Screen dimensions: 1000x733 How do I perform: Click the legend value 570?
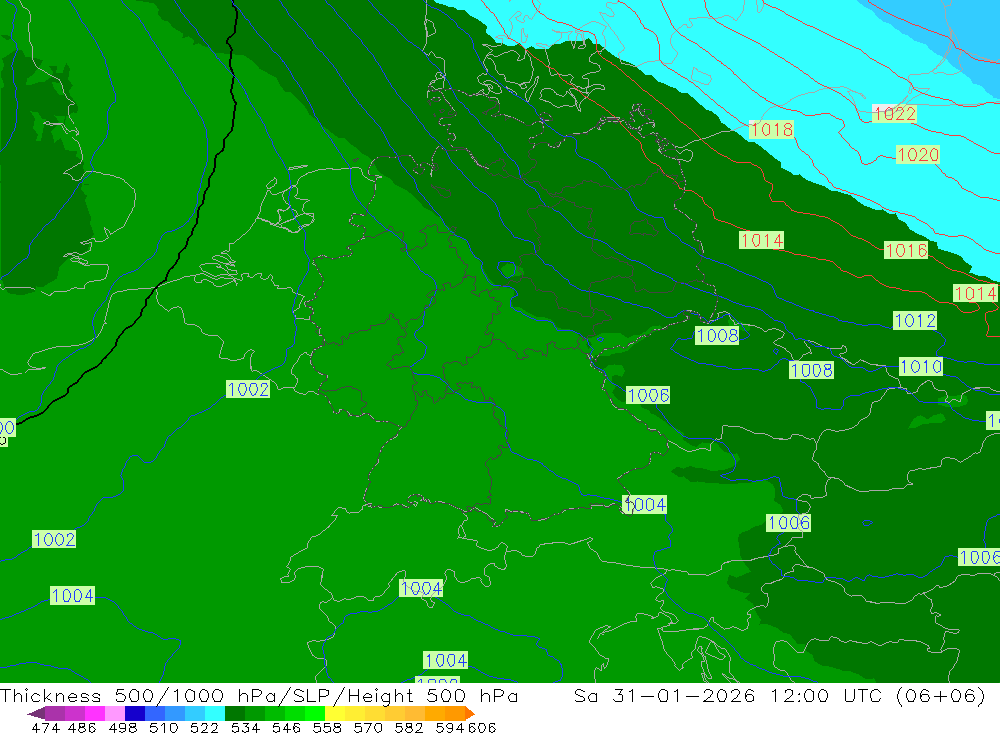pyautogui.click(x=368, y=728)
